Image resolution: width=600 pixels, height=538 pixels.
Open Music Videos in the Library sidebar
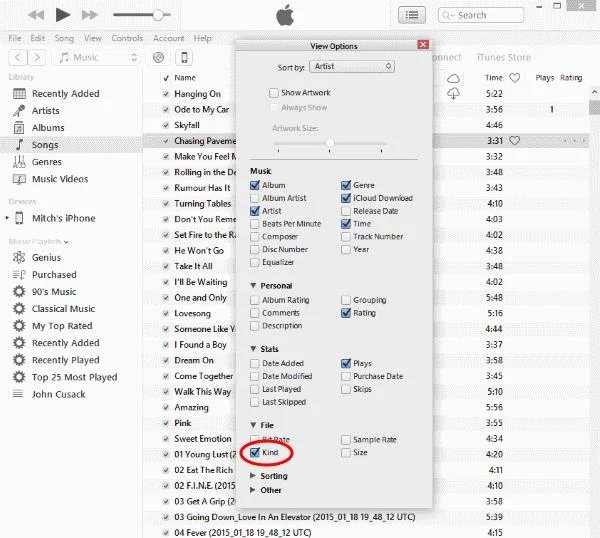(60, 179)
